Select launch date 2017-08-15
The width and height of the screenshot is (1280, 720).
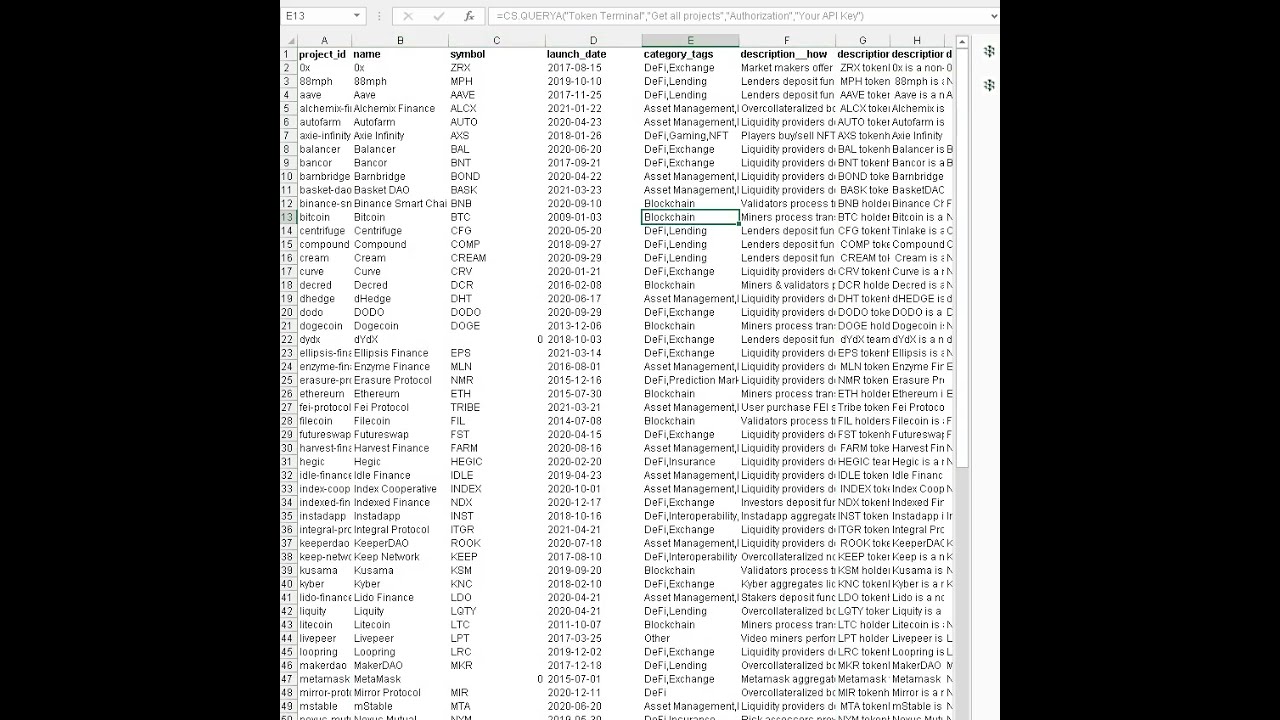tap(593, 68)
